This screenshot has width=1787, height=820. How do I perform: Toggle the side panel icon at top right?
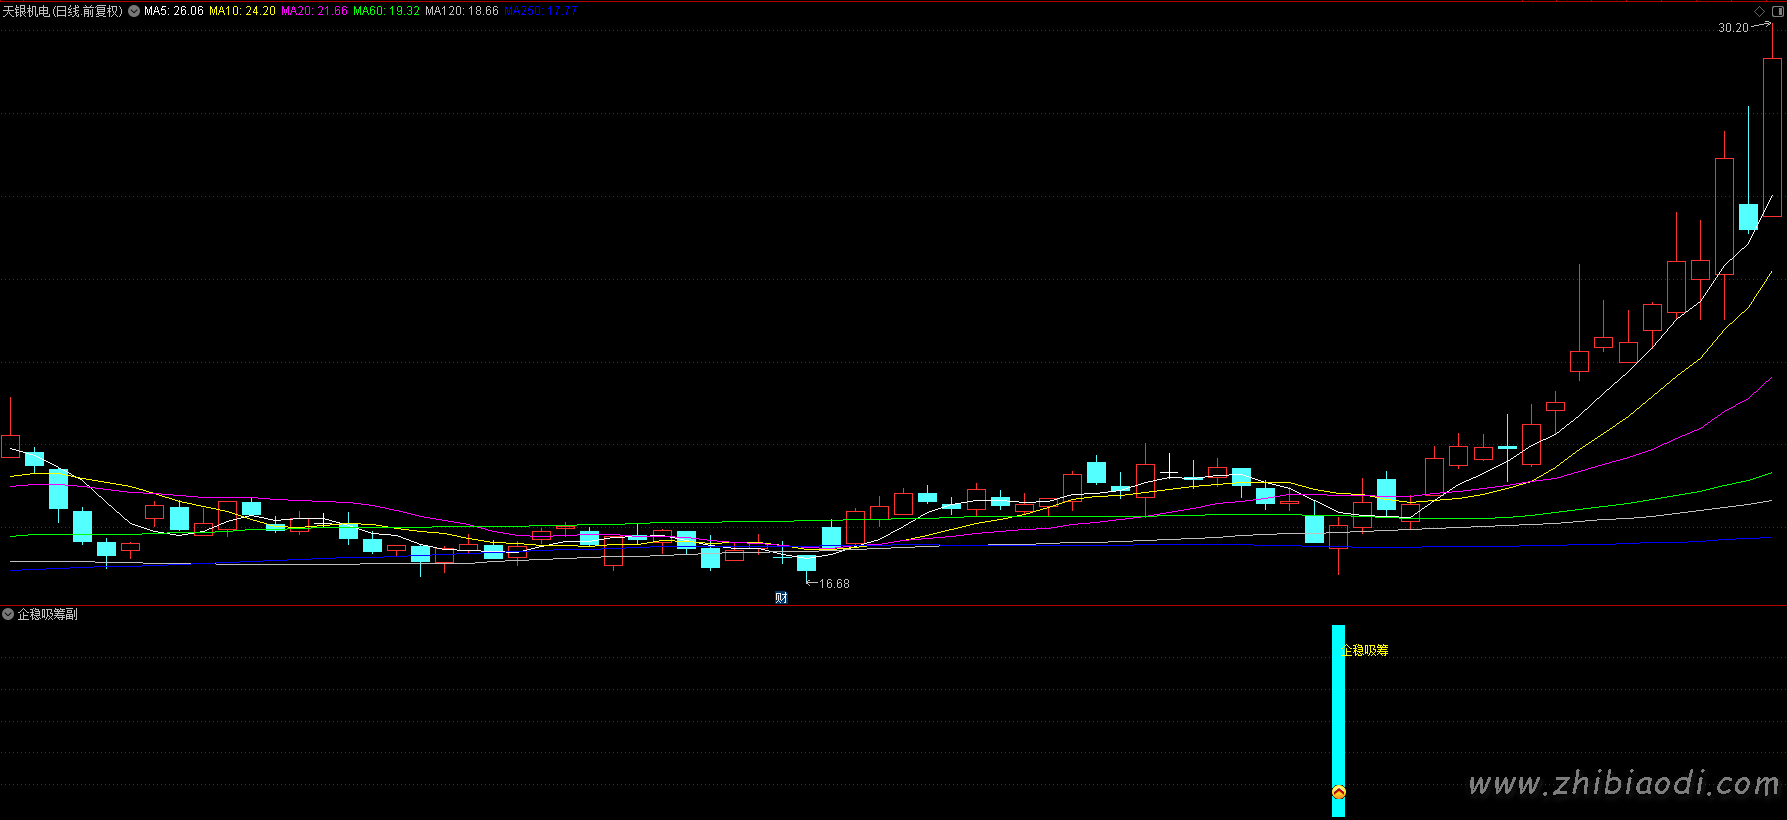1777,11
